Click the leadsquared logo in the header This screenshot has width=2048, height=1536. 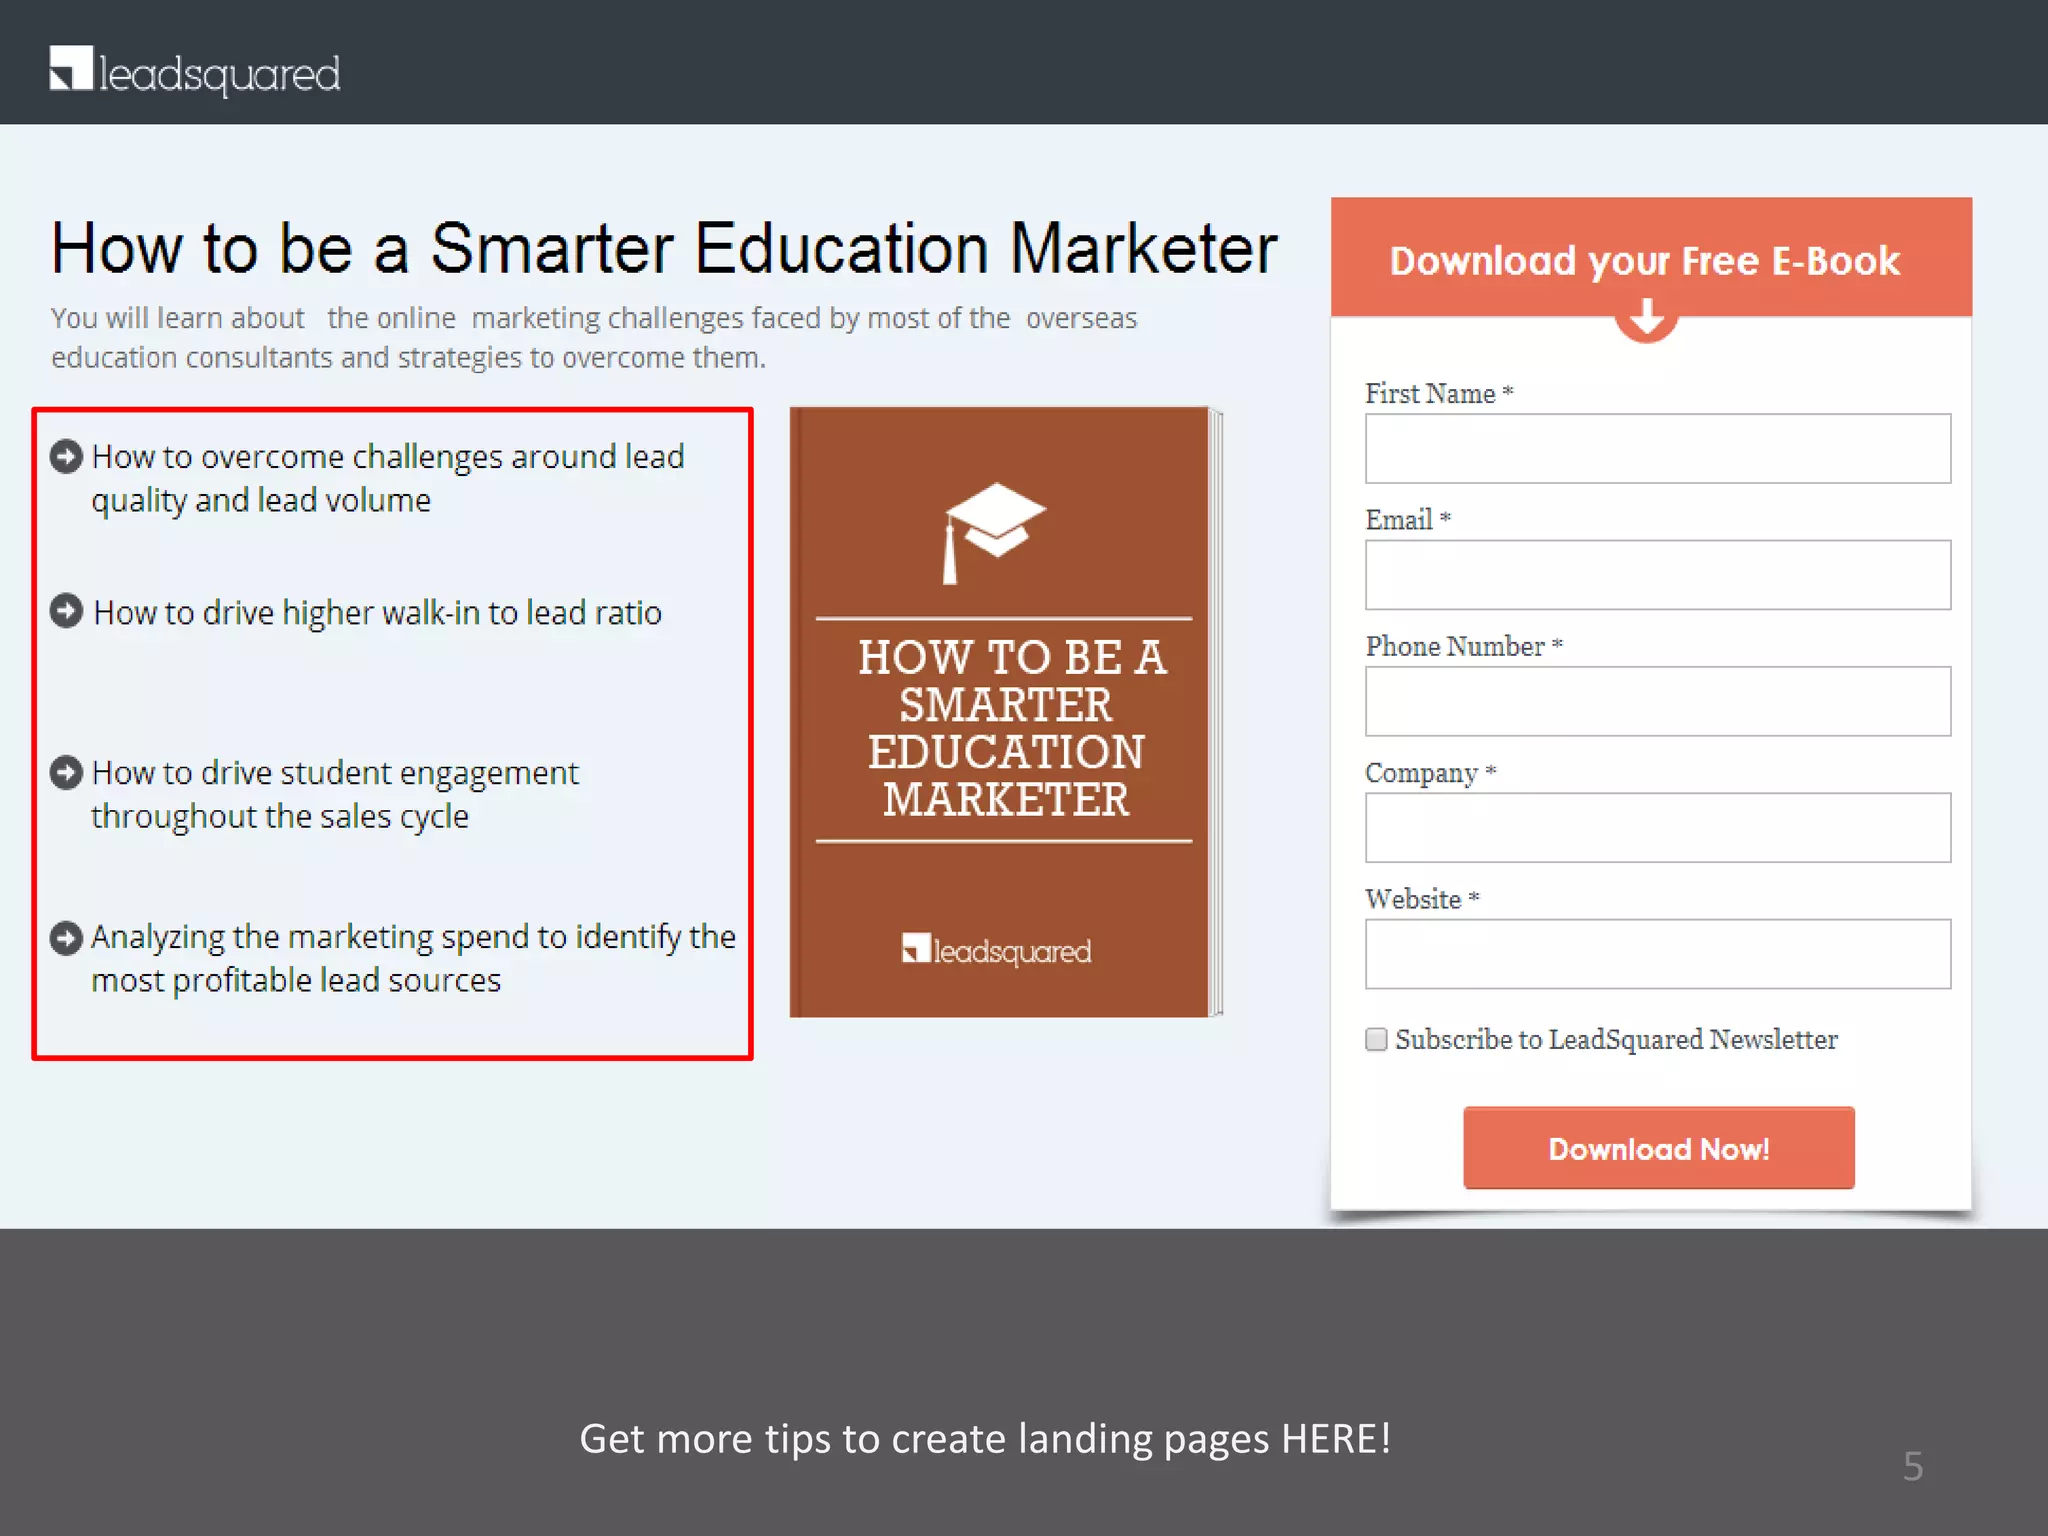tap(195, 71)
